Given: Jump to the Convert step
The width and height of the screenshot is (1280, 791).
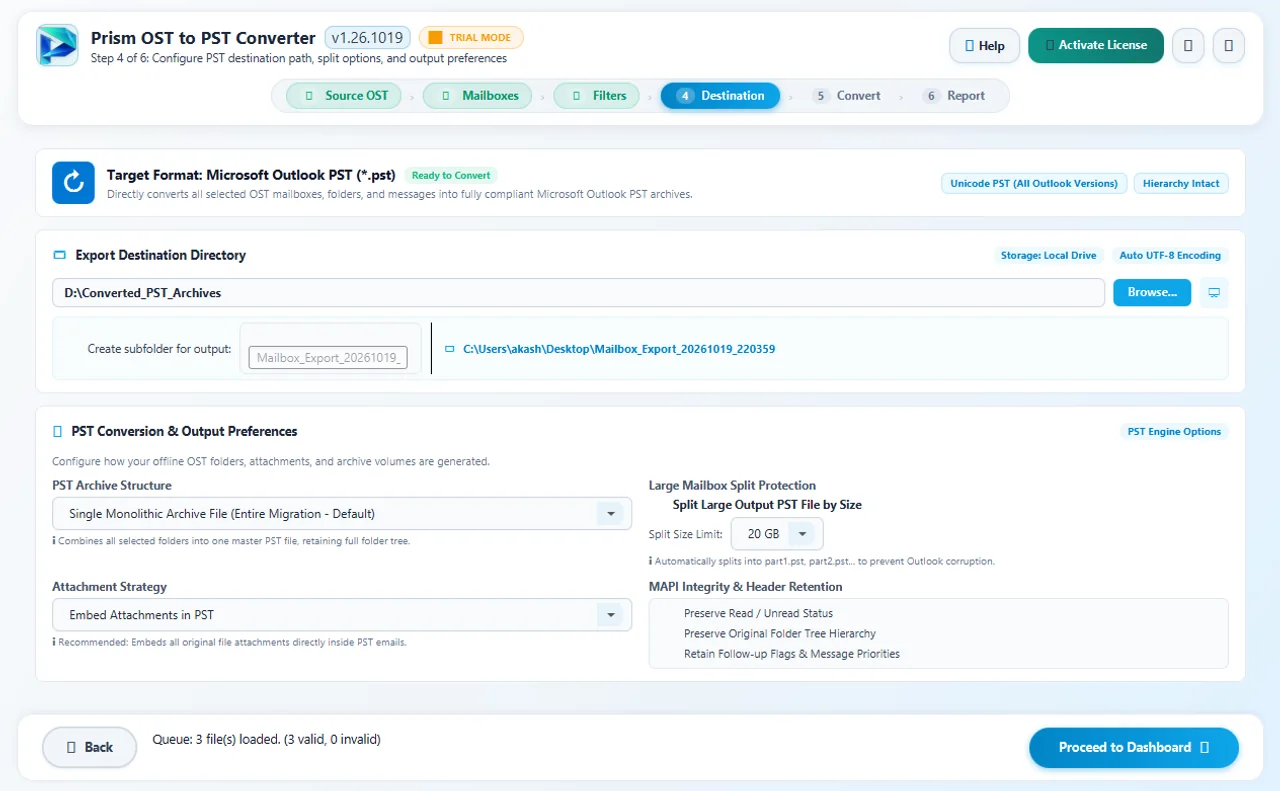Looking at the screenshot, I should pos(847,96).
